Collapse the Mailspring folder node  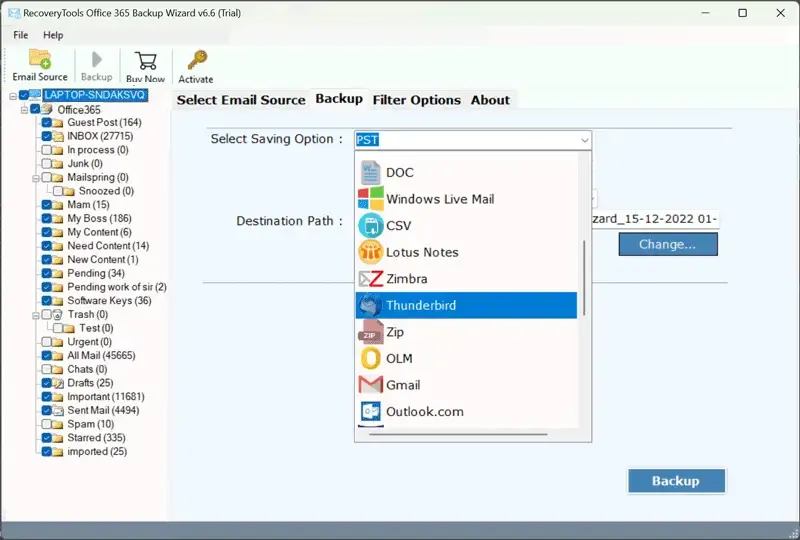(35, 177)
